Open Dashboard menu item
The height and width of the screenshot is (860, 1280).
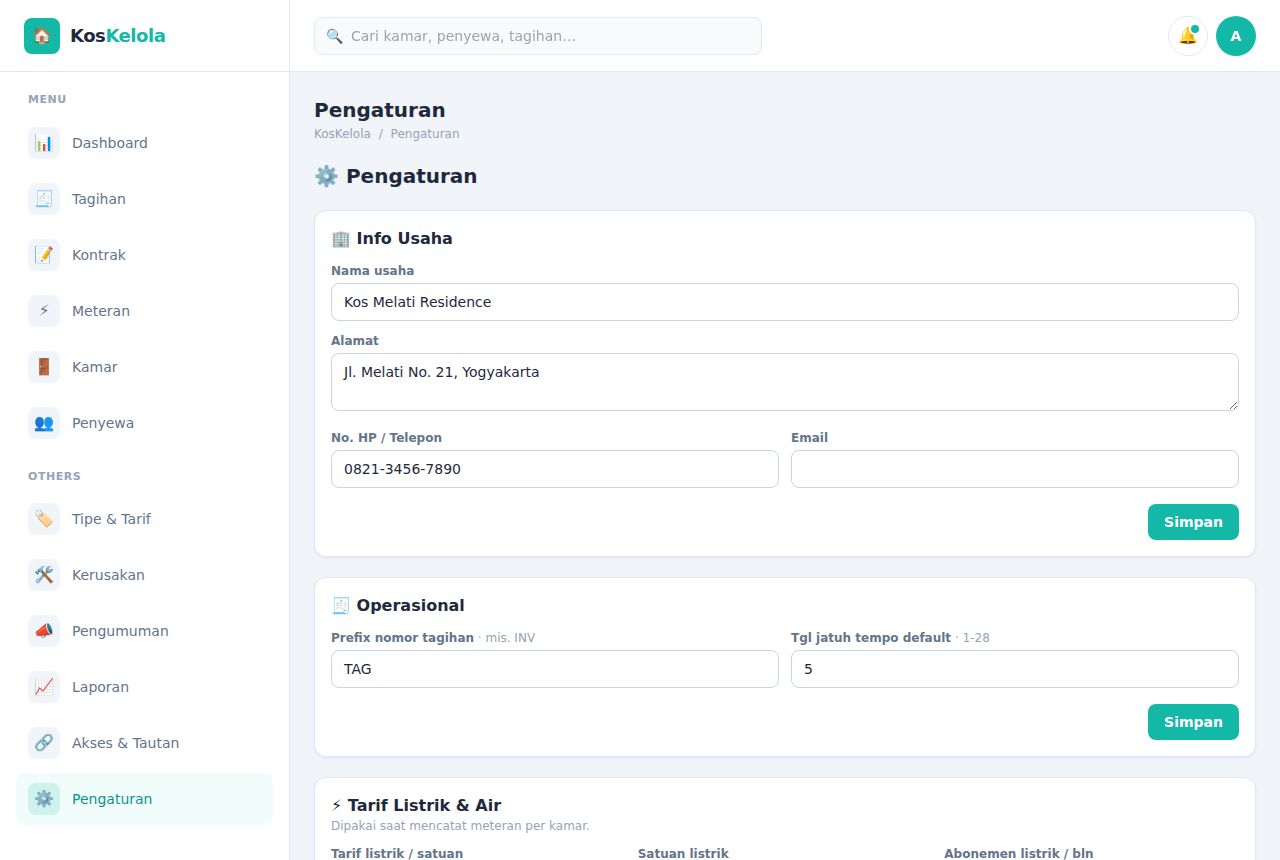point(144,143)
